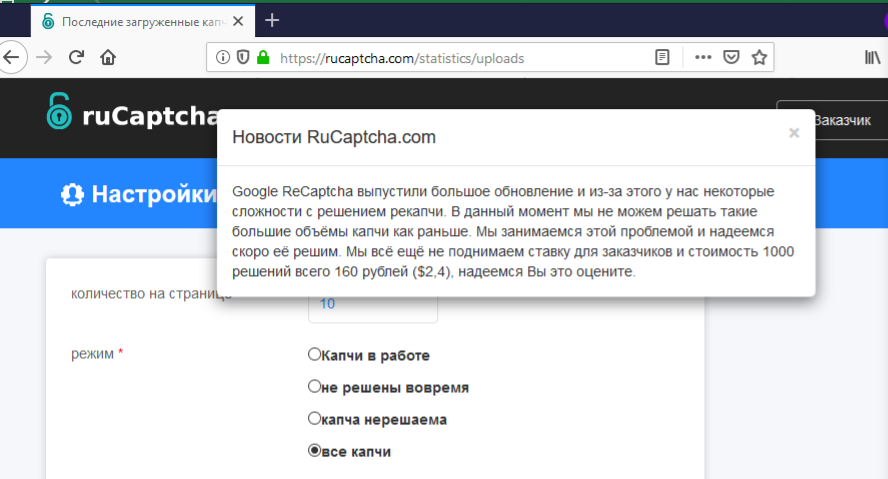Select 'не решены вовремя' radio option
The height and width of the screenshot is (479, 888).
tap(314, 386)
